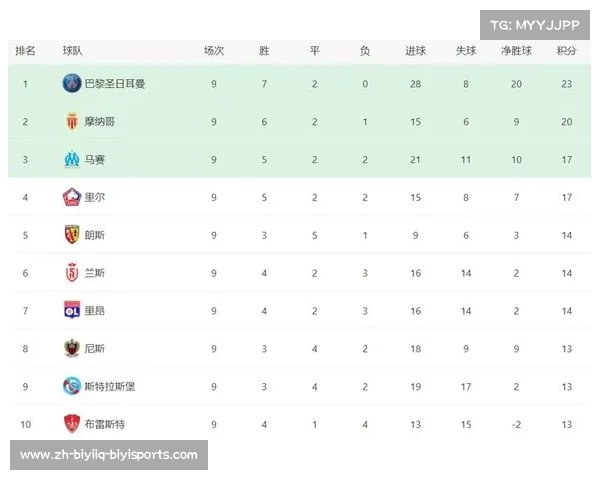Click the Paris Saint-Germain club logo
The width and height of the screenshot is (600, 480).
coord(72,83)
